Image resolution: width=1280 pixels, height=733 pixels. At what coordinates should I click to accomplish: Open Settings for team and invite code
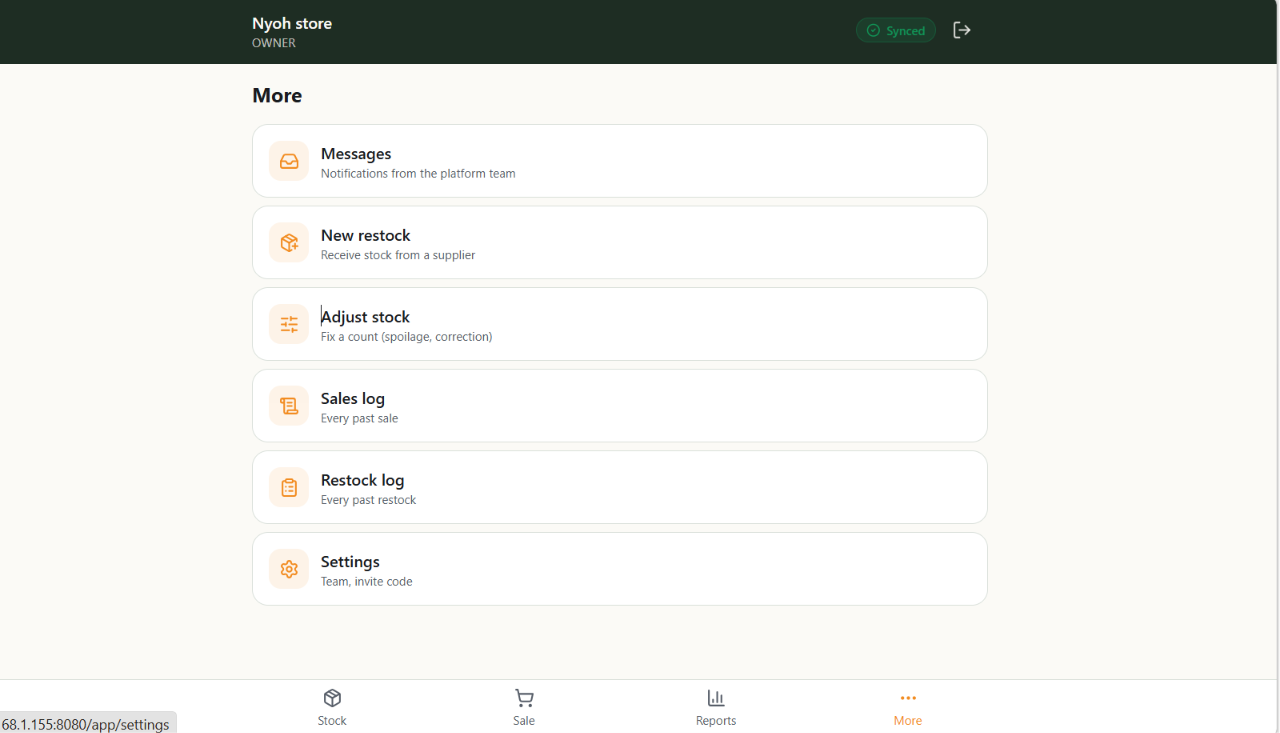[620, 569]
